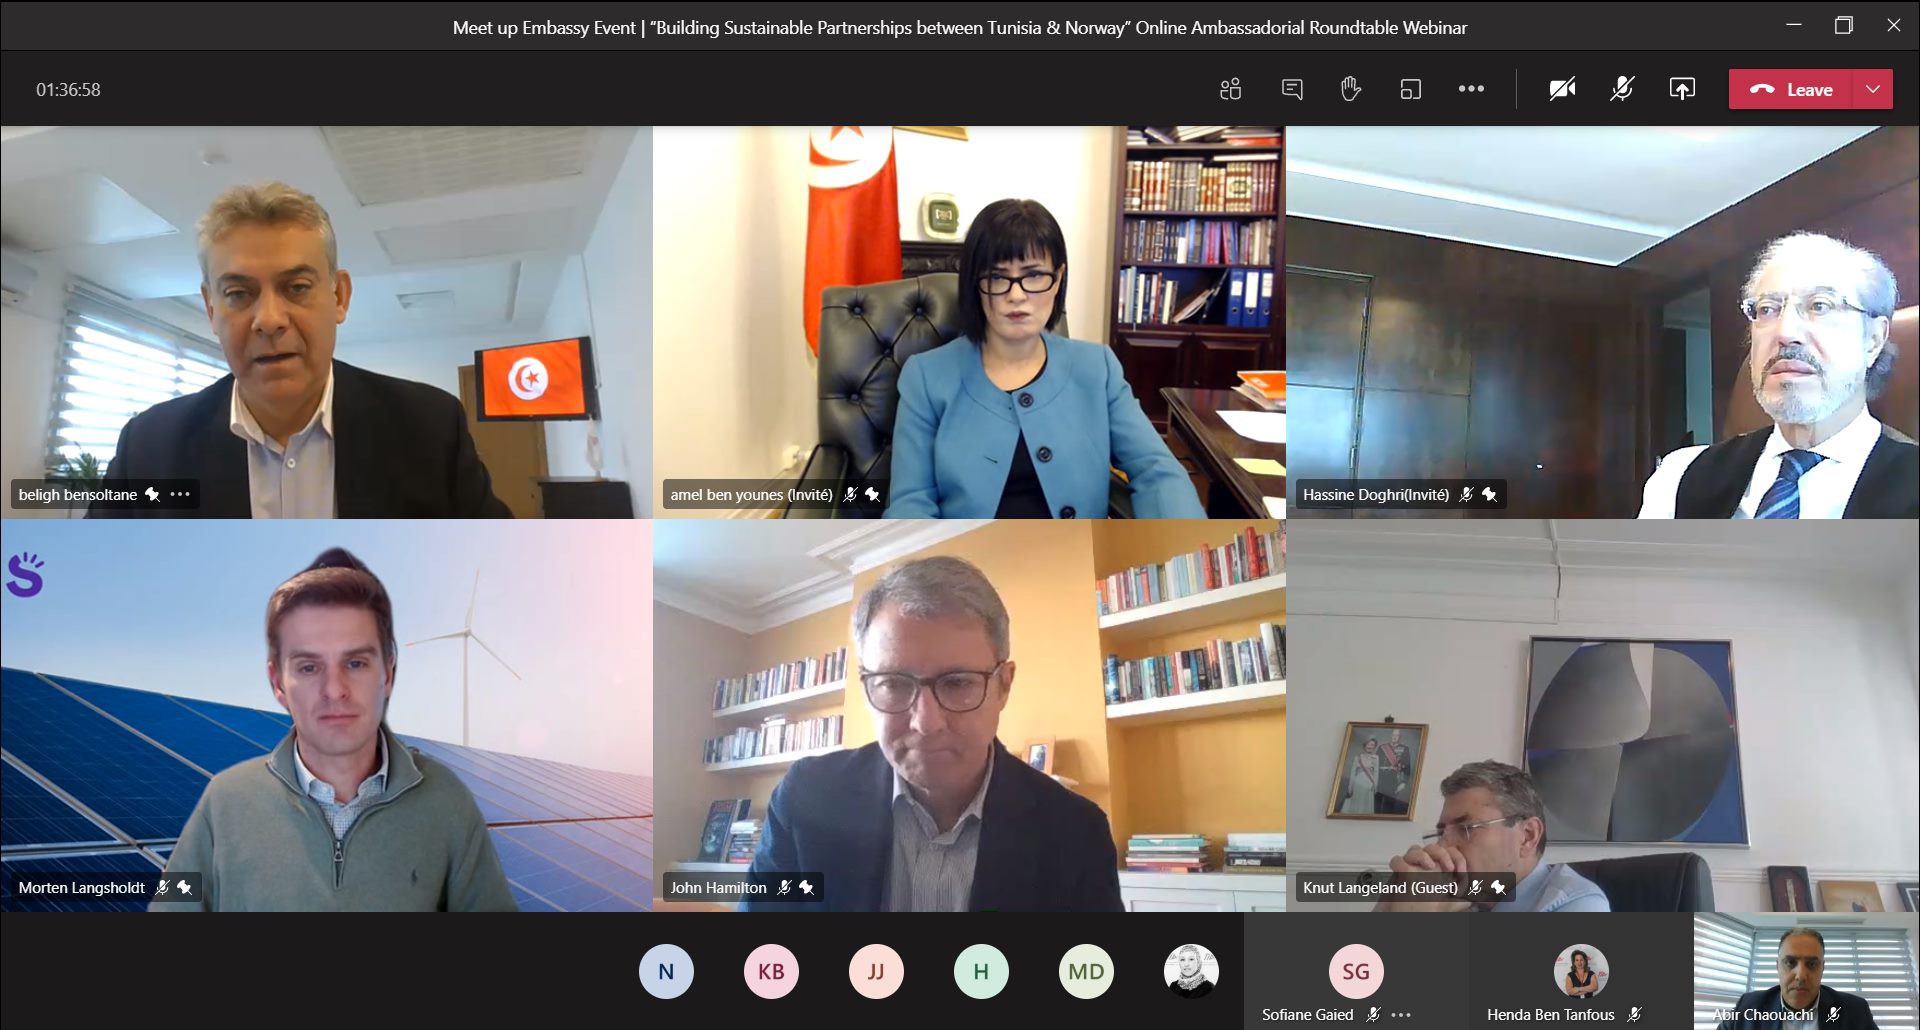Open breakout rooms icon
Screen dimensions: 1920x1030
tap(1411, 89)
